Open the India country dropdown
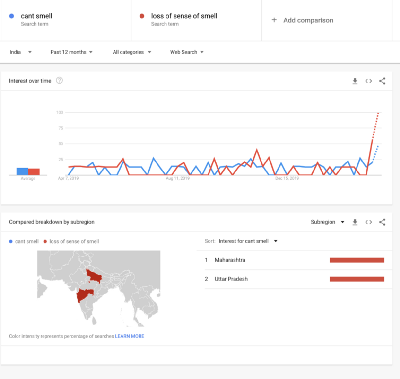The image size is (400, 379). coord(20,52)
